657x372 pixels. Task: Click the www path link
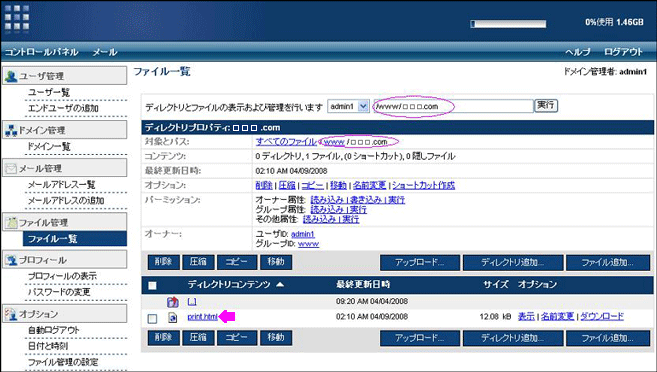[334, 142]
